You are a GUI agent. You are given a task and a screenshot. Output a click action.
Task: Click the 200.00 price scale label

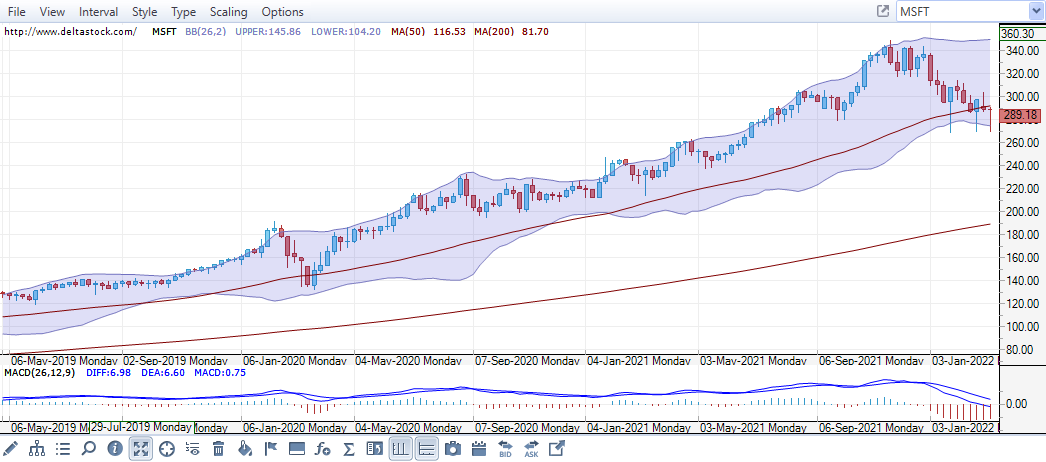coord(1021,212)
